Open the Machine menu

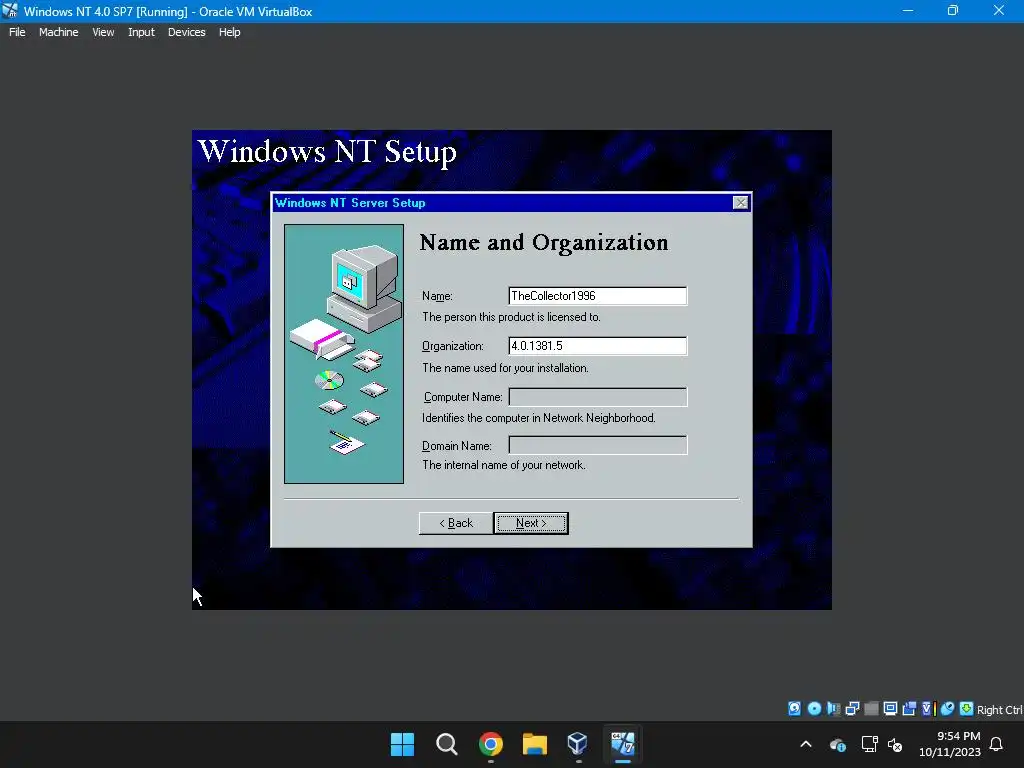[x=58, y=32]
